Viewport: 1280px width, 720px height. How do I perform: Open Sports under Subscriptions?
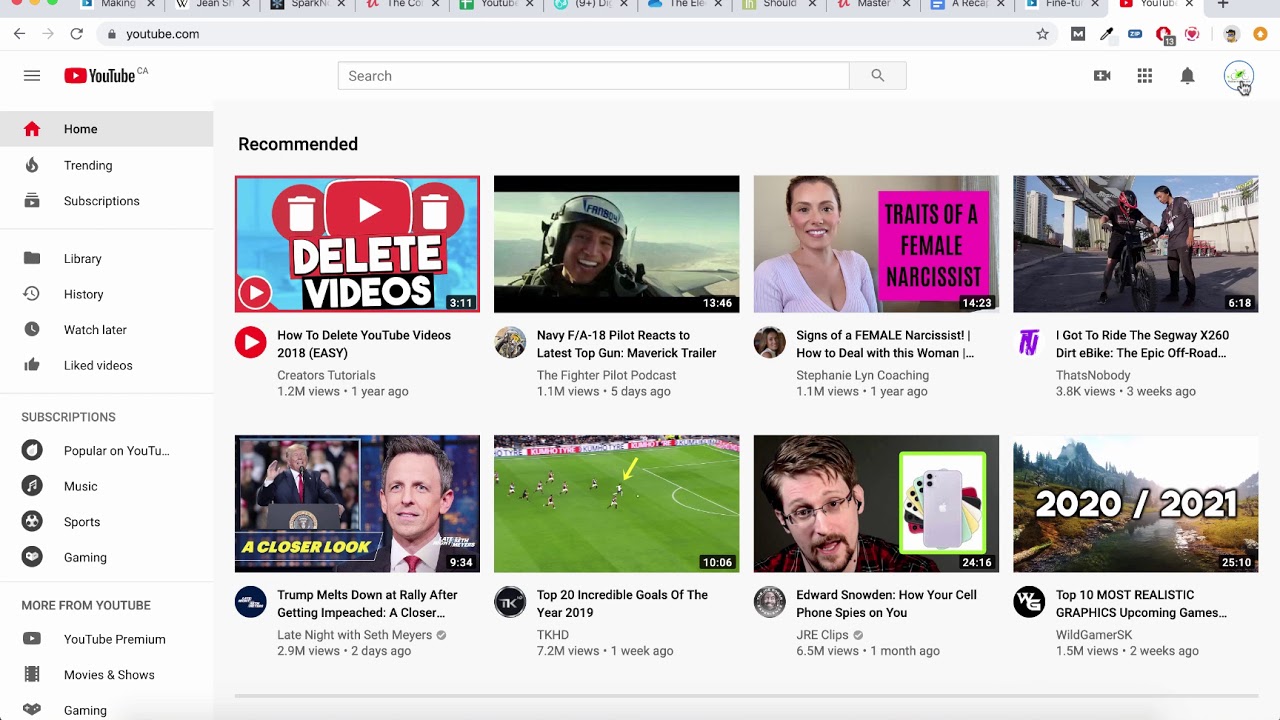point(106,522)
